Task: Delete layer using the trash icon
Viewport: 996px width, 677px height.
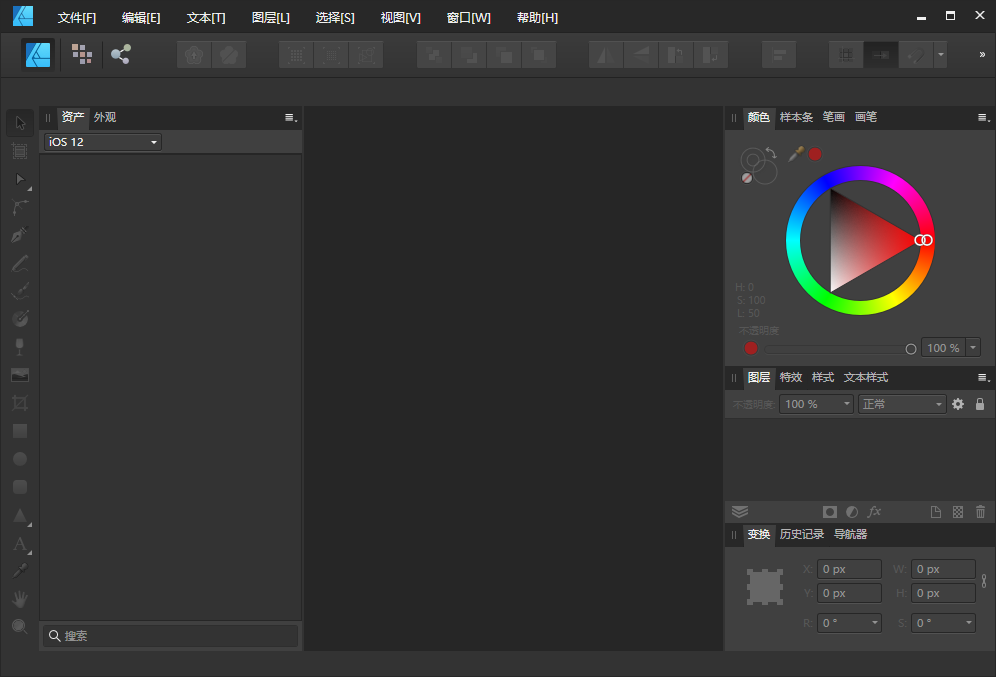Action: click(x=979, y=511)
